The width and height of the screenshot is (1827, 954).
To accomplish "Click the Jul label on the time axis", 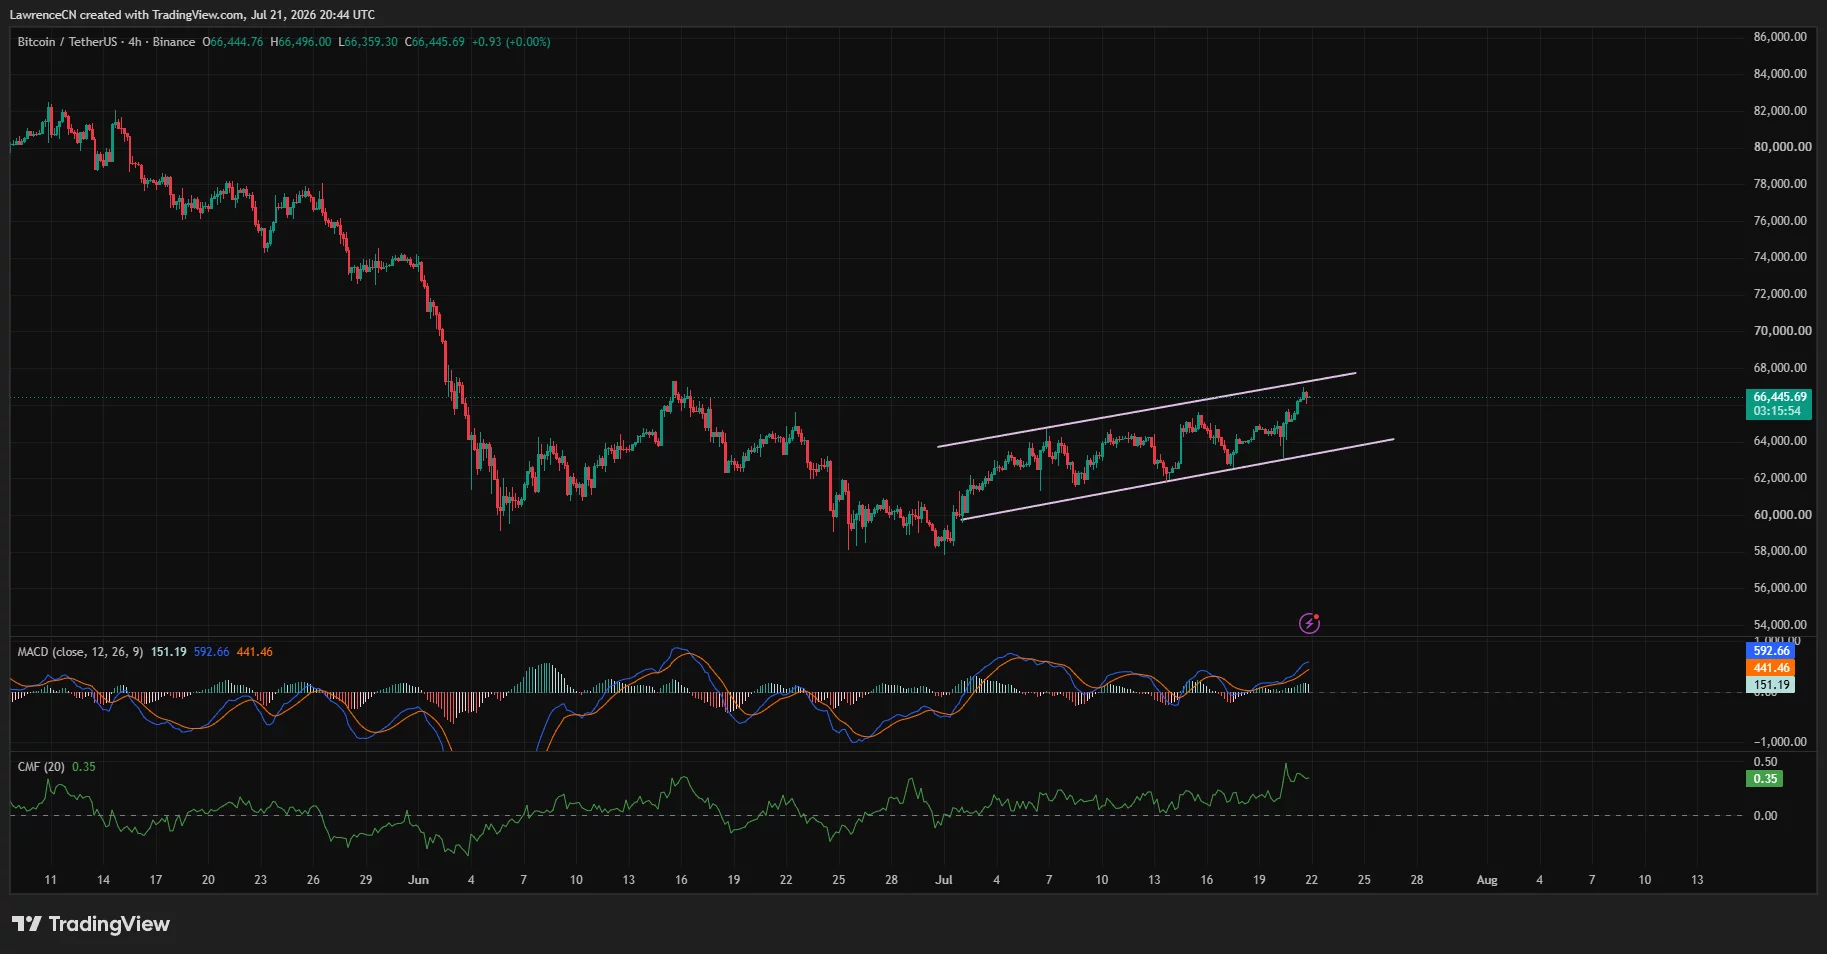I will 943,880.
